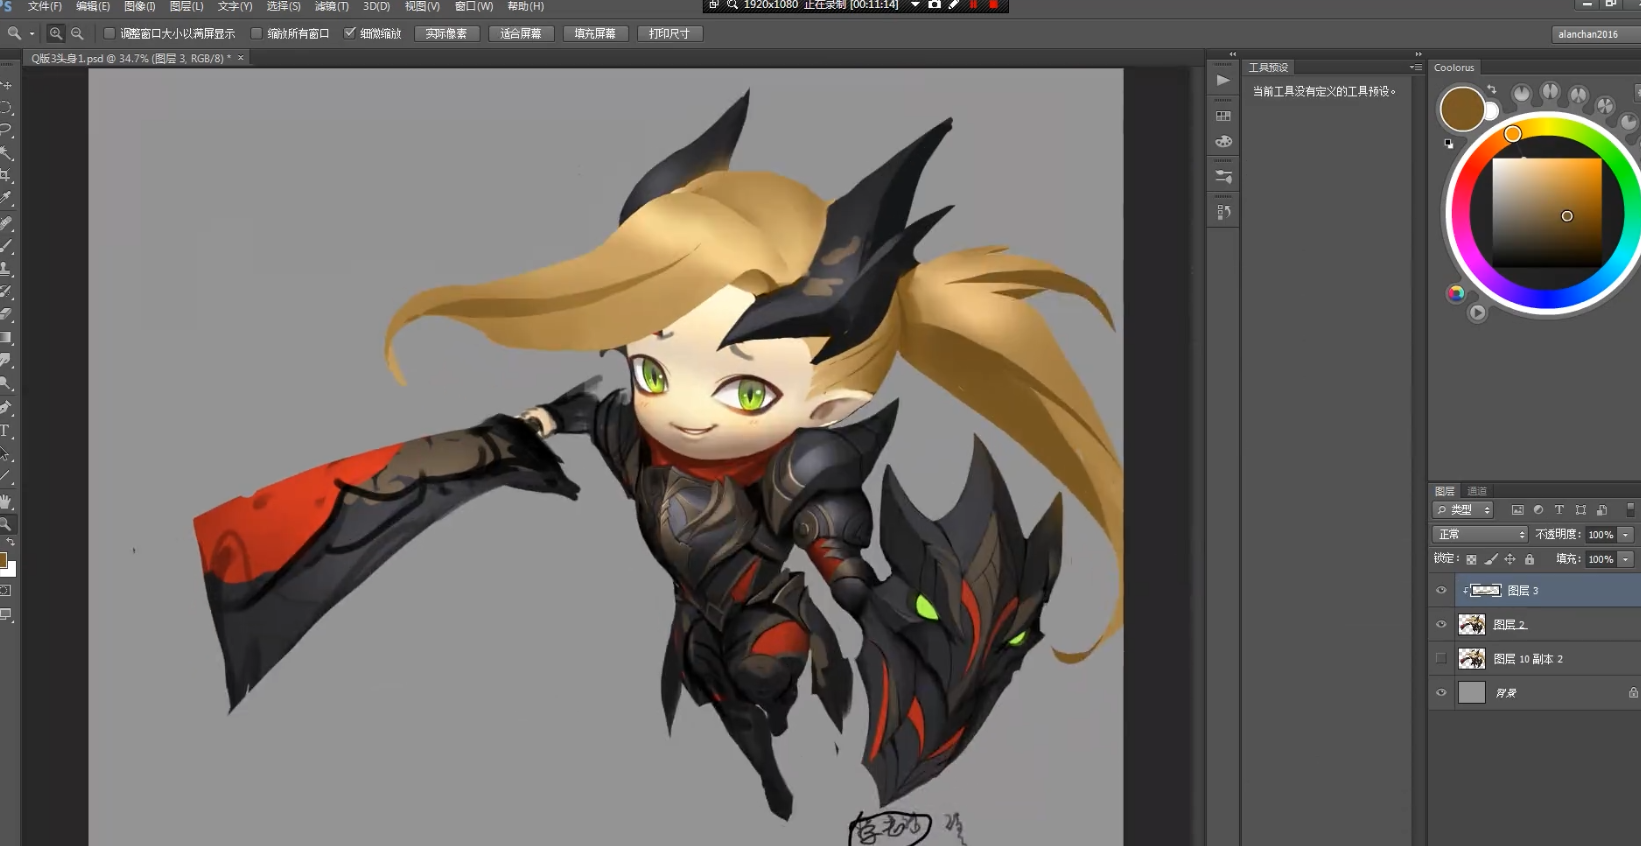Open the Brush presets panel icon

point(1223,176)
